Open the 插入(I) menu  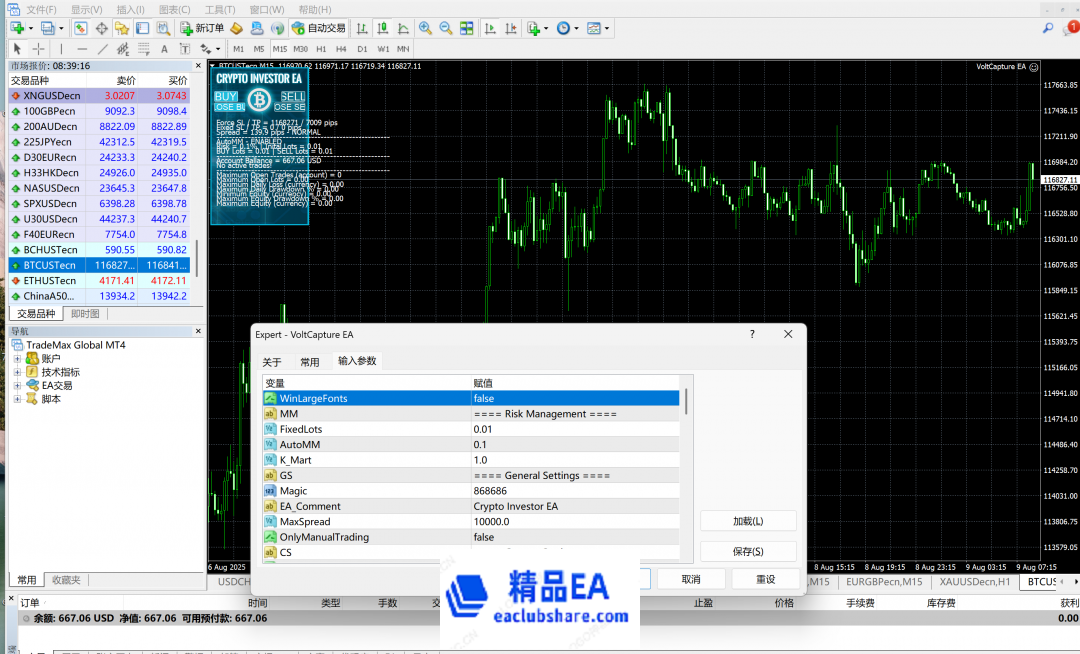[x=131, y=9]
